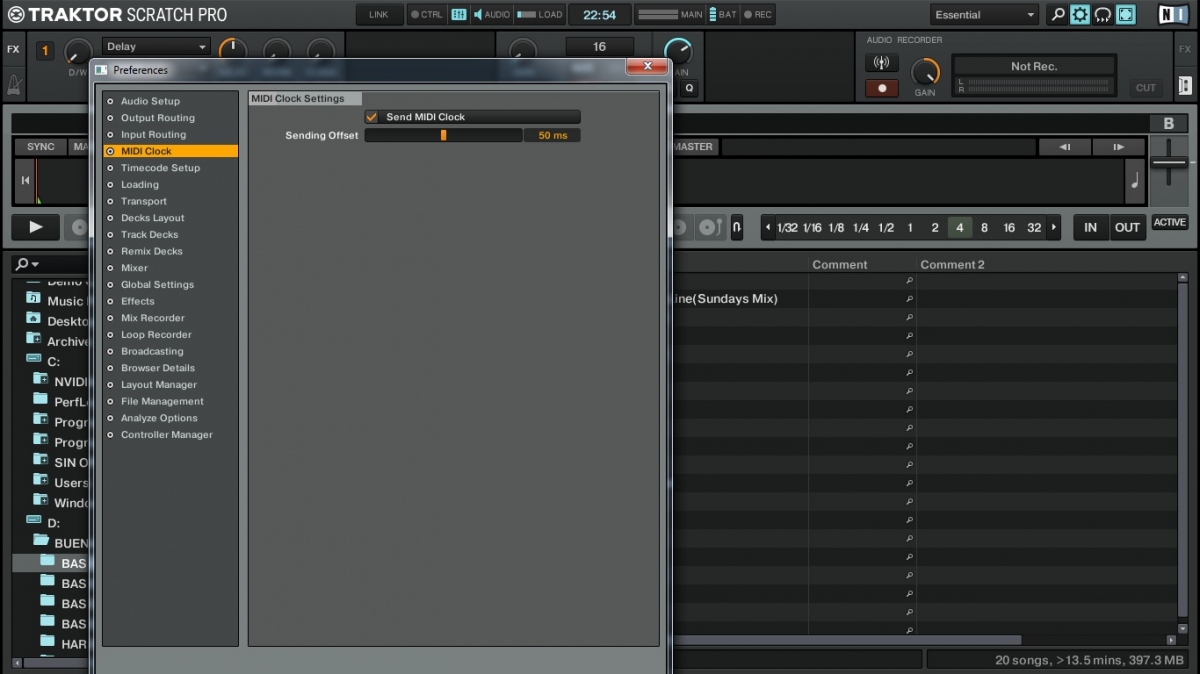
Task: Click the IN loop button
Action: [x=1090, y=227]
